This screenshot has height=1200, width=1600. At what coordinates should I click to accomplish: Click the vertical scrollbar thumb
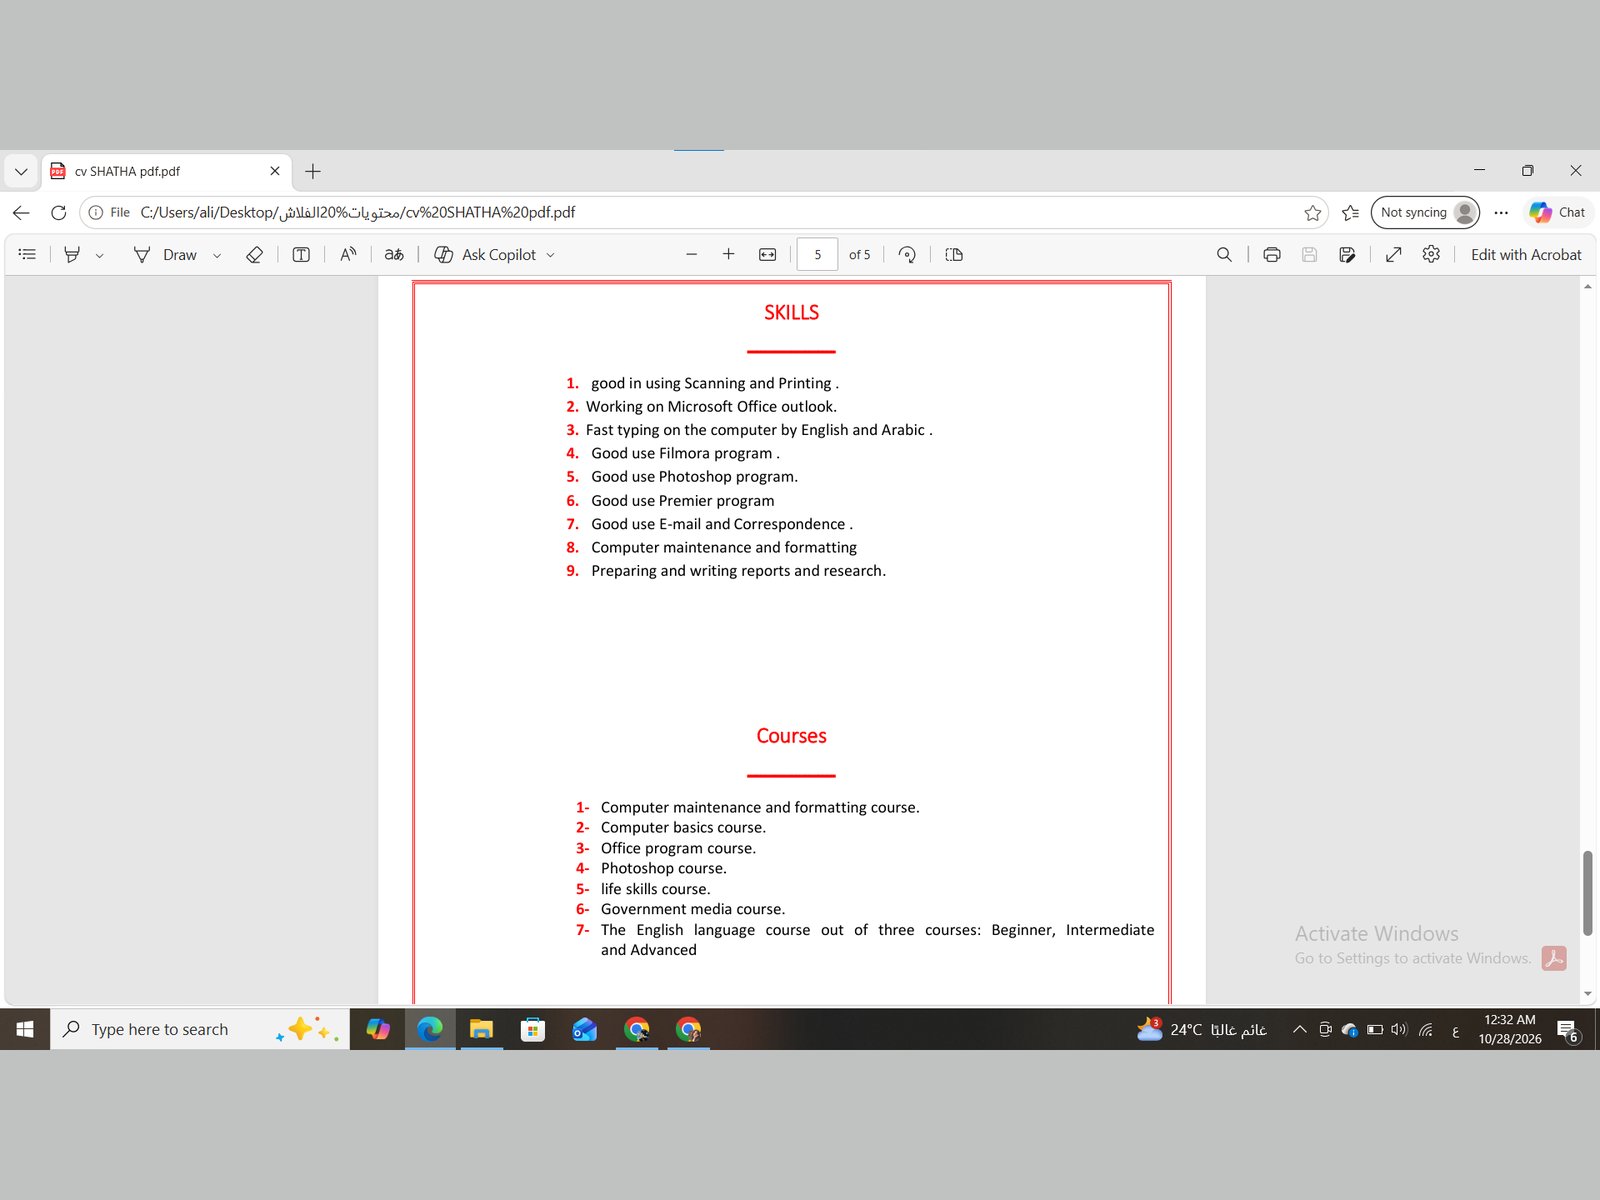click(x=1587, y=893)
